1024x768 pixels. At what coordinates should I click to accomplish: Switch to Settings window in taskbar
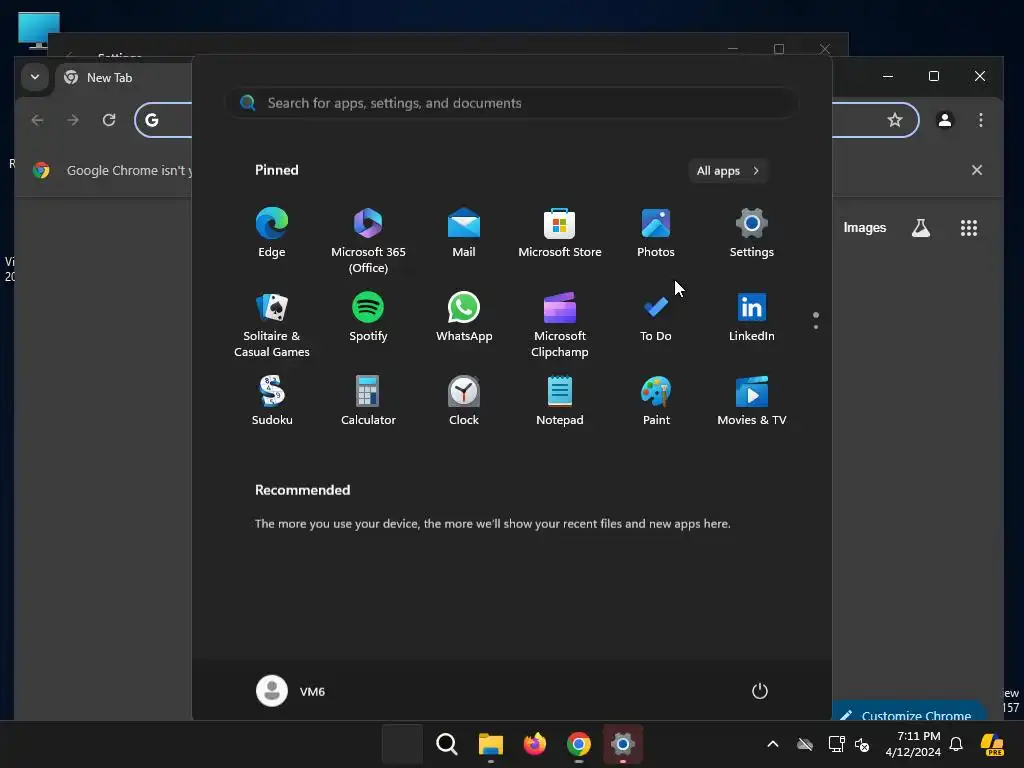(623, 744)
